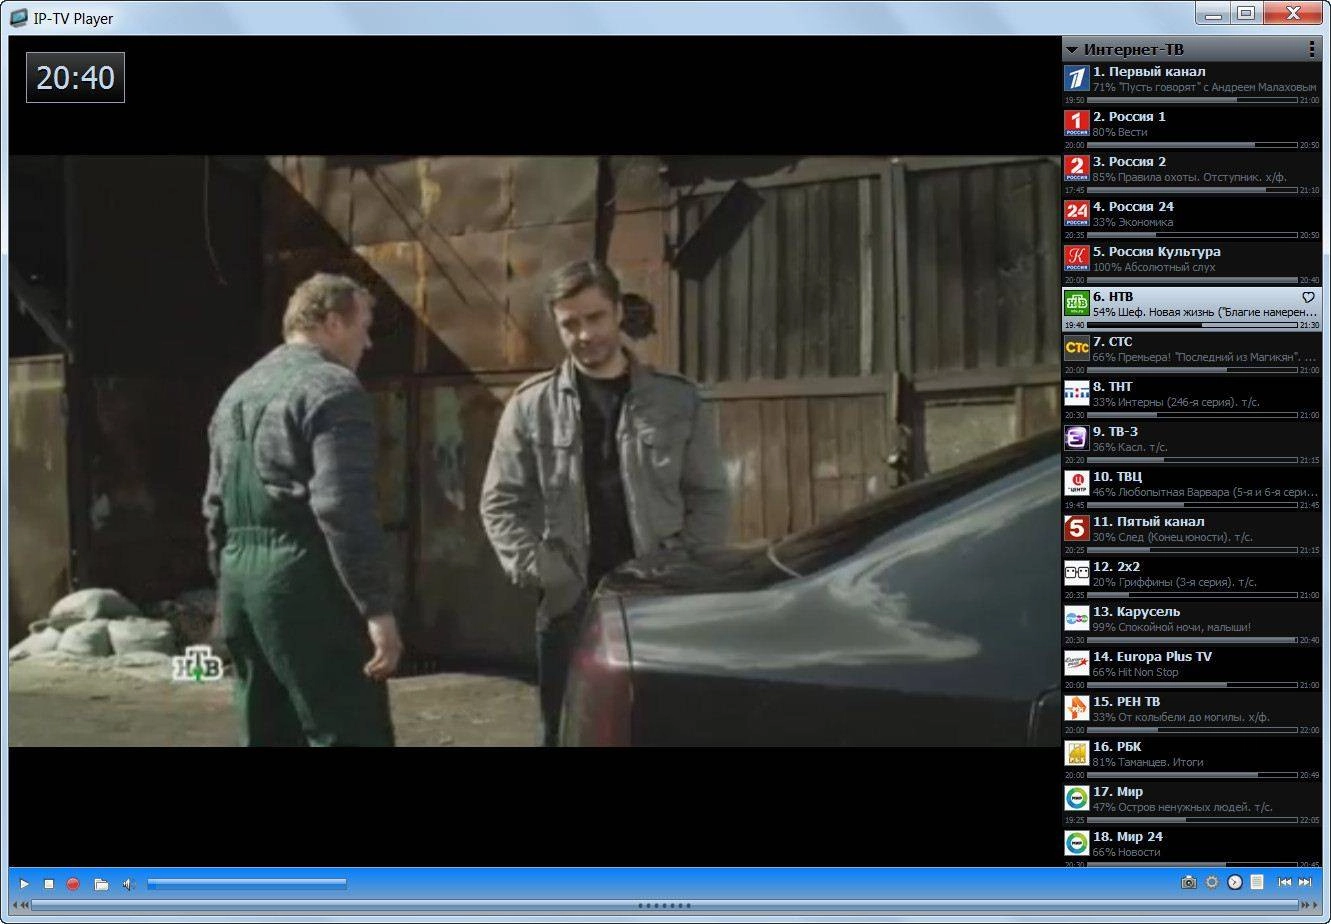Open file using the folder icon
This screenshot has width=1331, height=924.
pyautogui.click(x=101, y=884)
